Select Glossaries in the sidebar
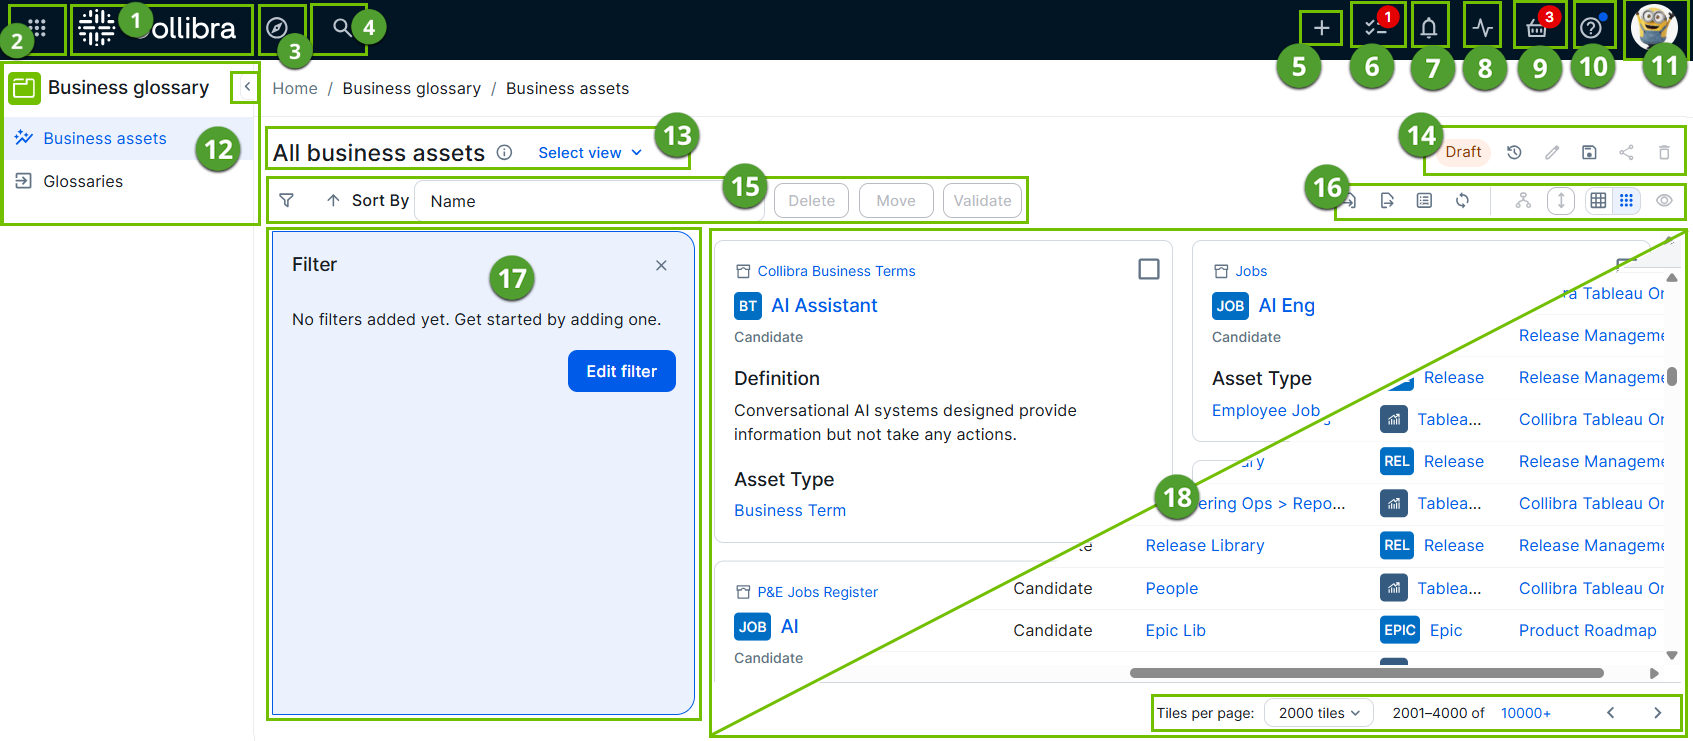The image size is (1693, 741). 83,181
